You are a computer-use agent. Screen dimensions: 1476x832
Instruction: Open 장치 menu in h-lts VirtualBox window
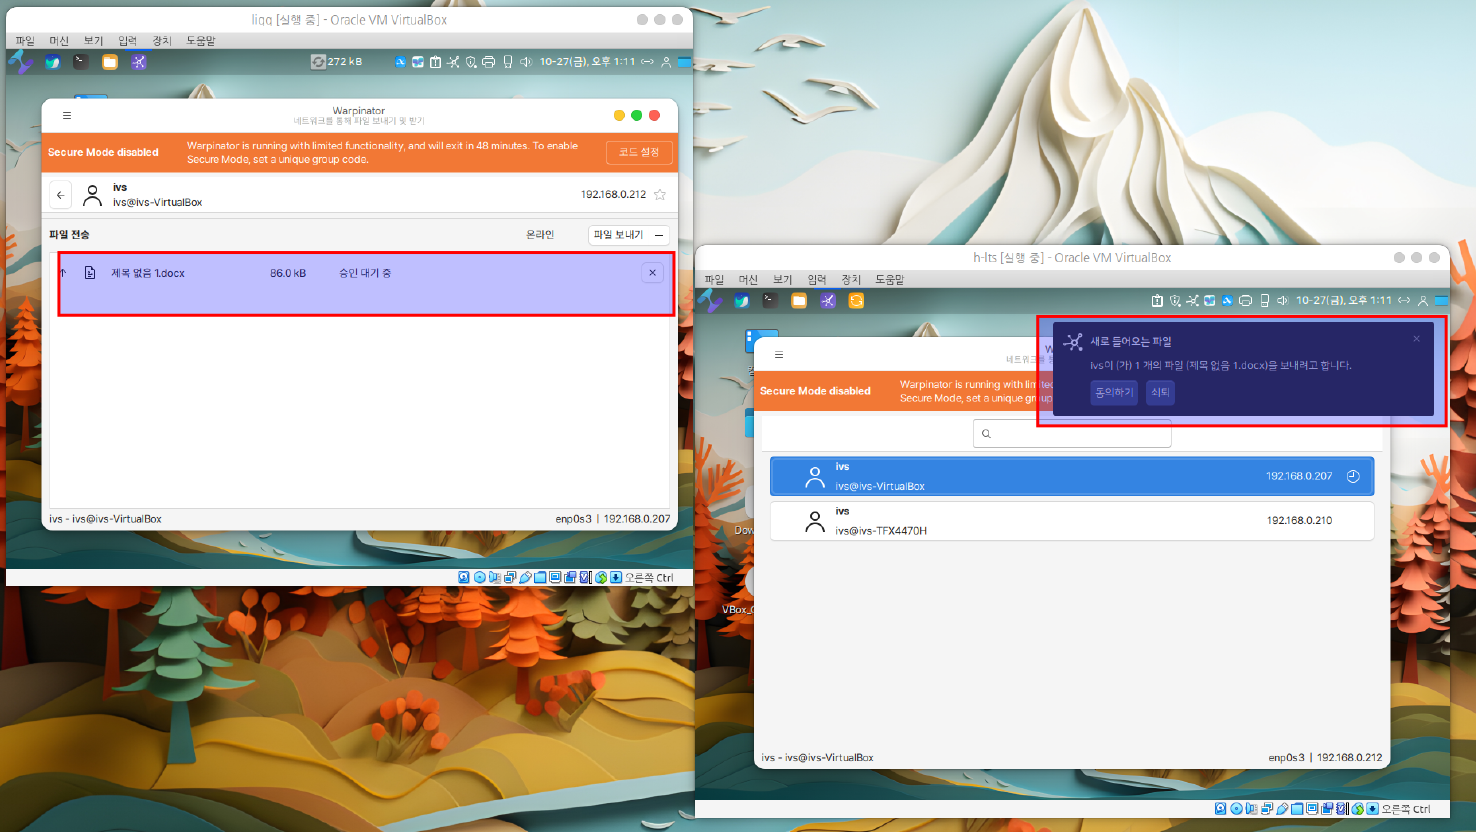(x=851, y=280)
